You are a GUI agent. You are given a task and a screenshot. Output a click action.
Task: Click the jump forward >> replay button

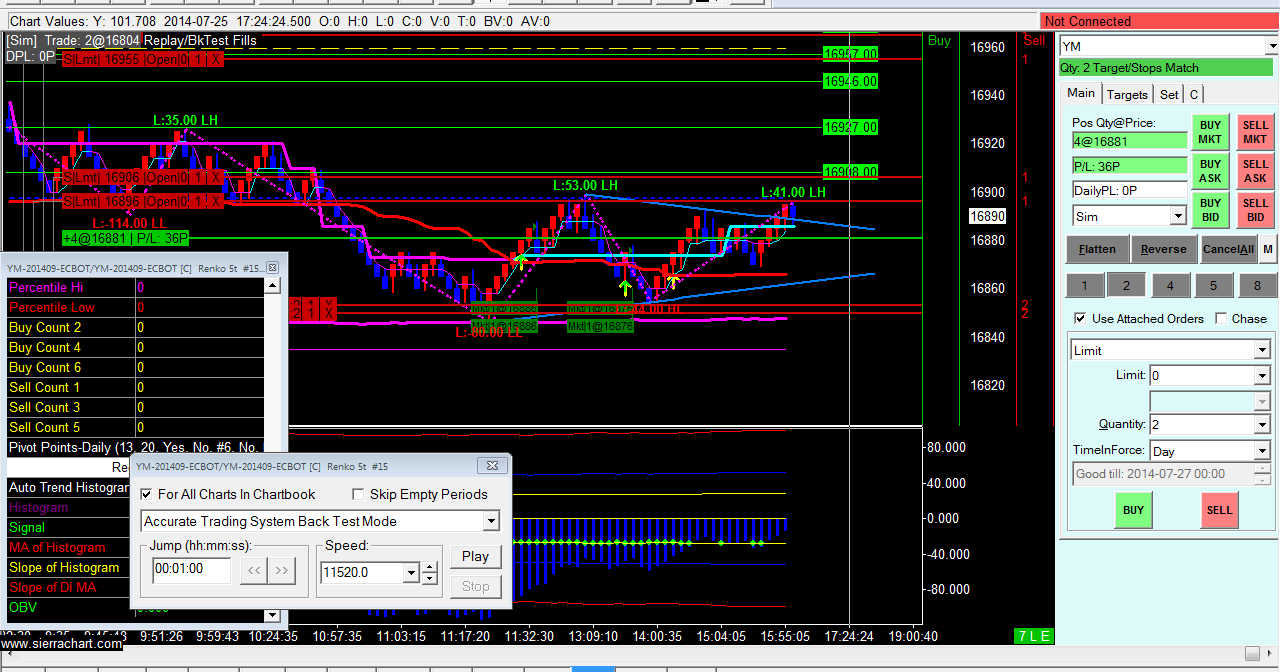coord(282,571)
